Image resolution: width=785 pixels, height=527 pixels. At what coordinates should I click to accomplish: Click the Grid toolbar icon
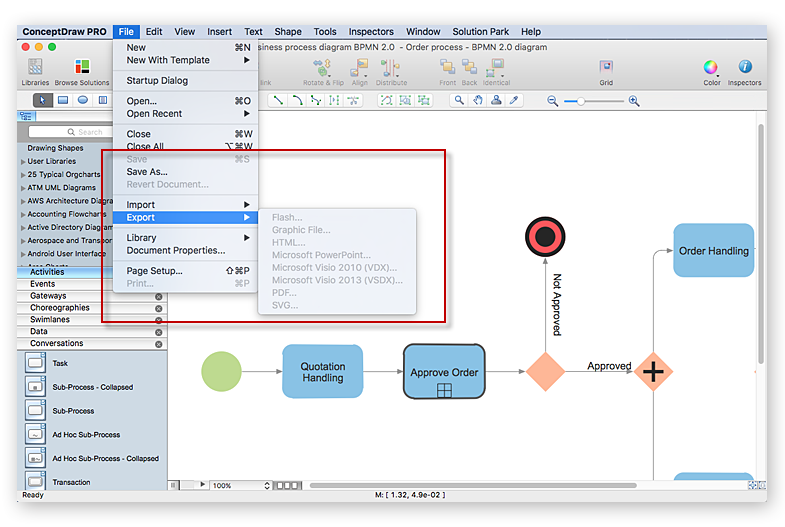click(x=606, y=68)
